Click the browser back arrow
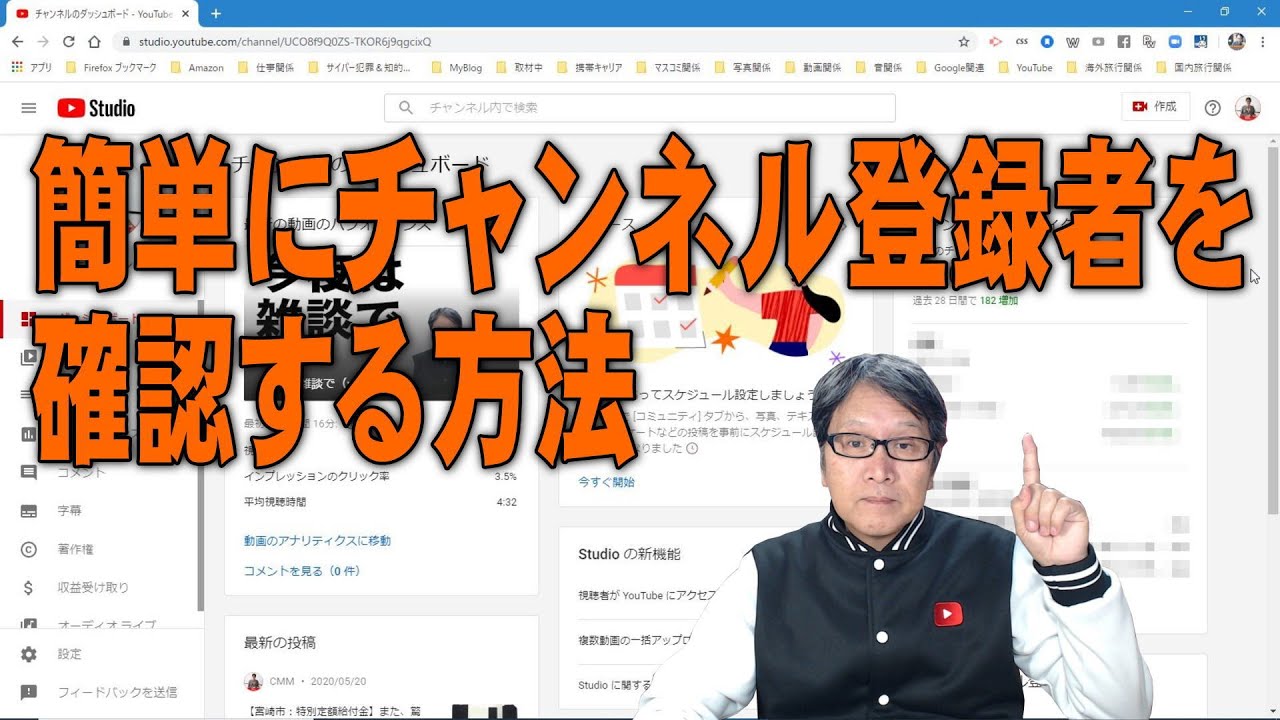The image size is (1280, 720). coord(17,42)
